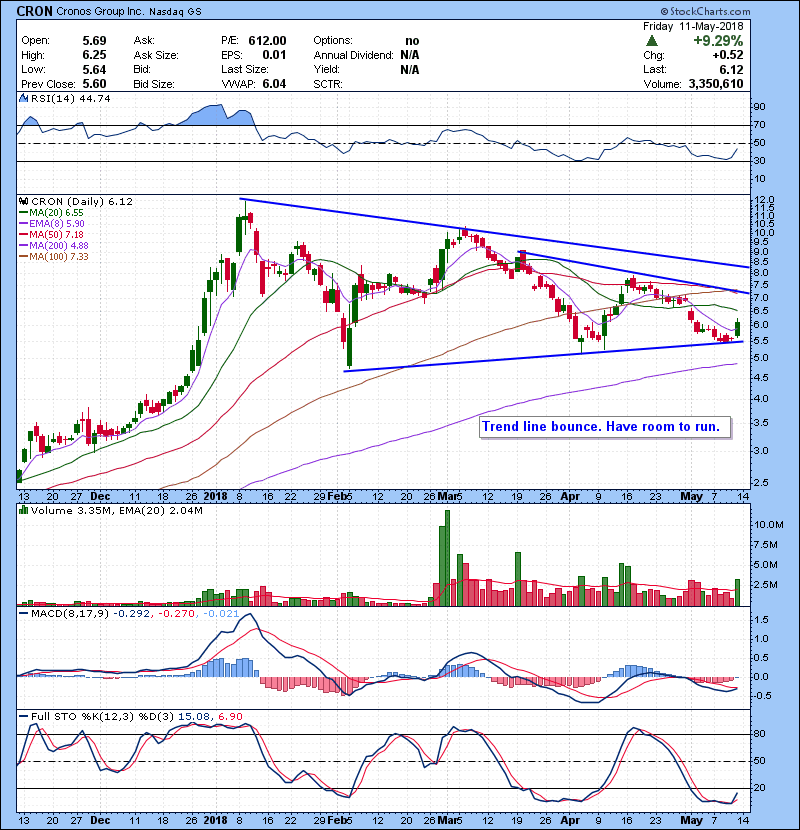Click the Bid Size: label

(154, 84)
